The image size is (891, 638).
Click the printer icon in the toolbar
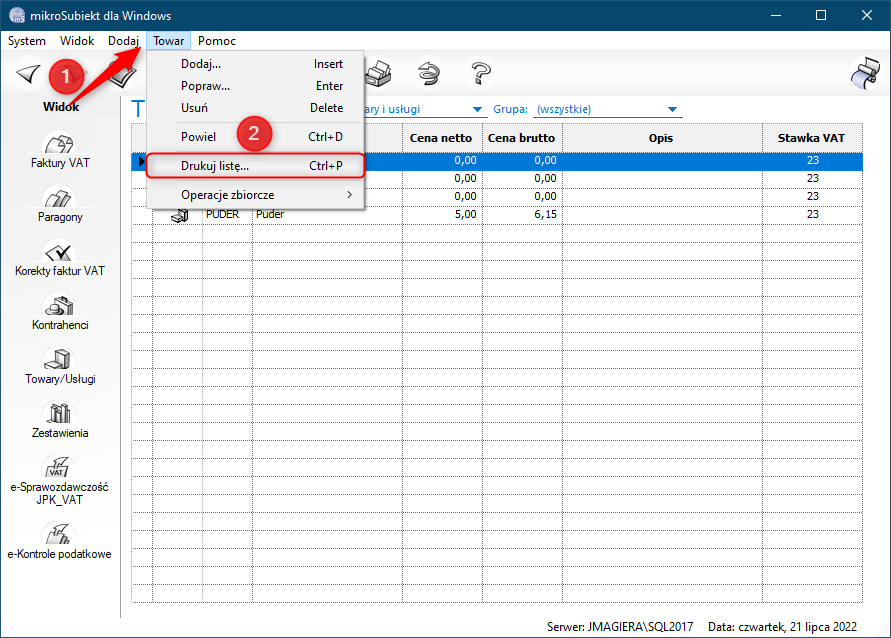click(379, 73)
